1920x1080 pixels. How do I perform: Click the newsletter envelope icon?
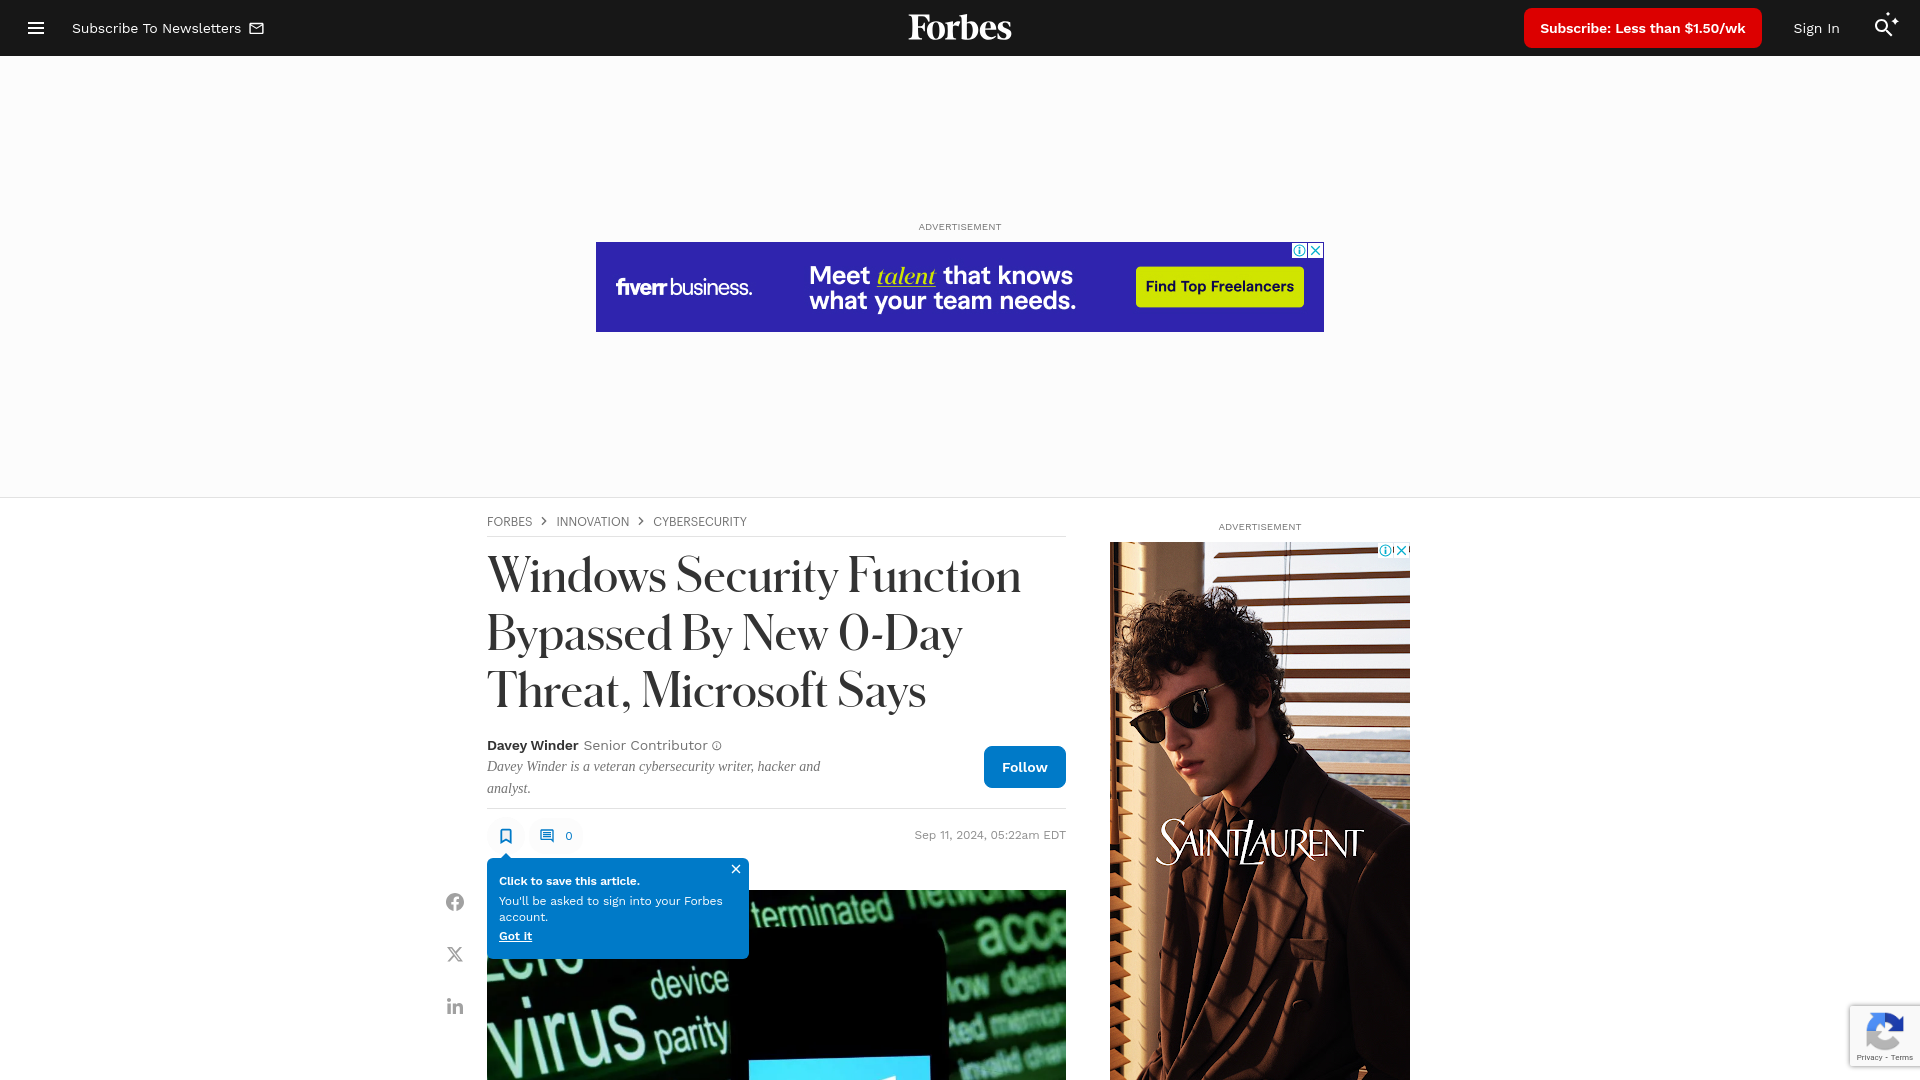[256, 28]
